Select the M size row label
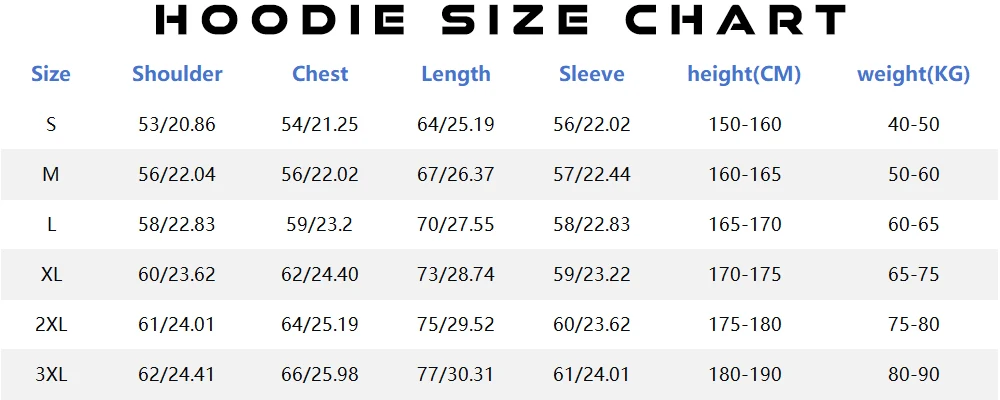 51,175
